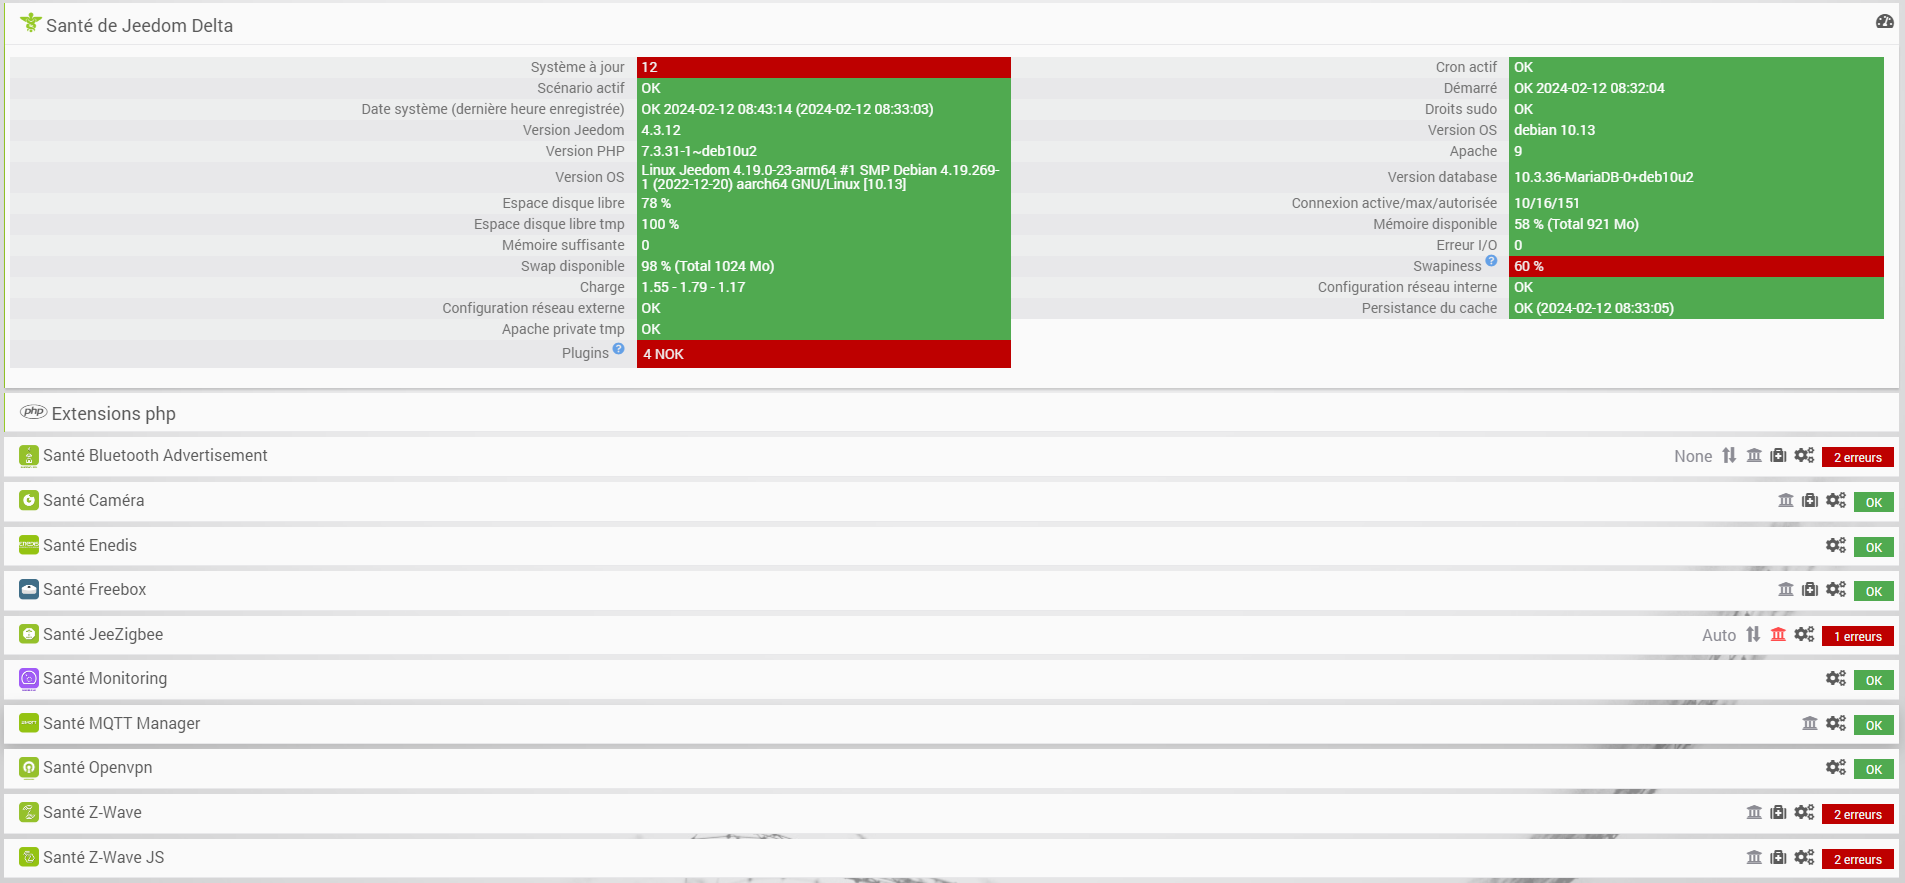
Task: Expand the Extensions php section
Action: click(x=951, y=413)
